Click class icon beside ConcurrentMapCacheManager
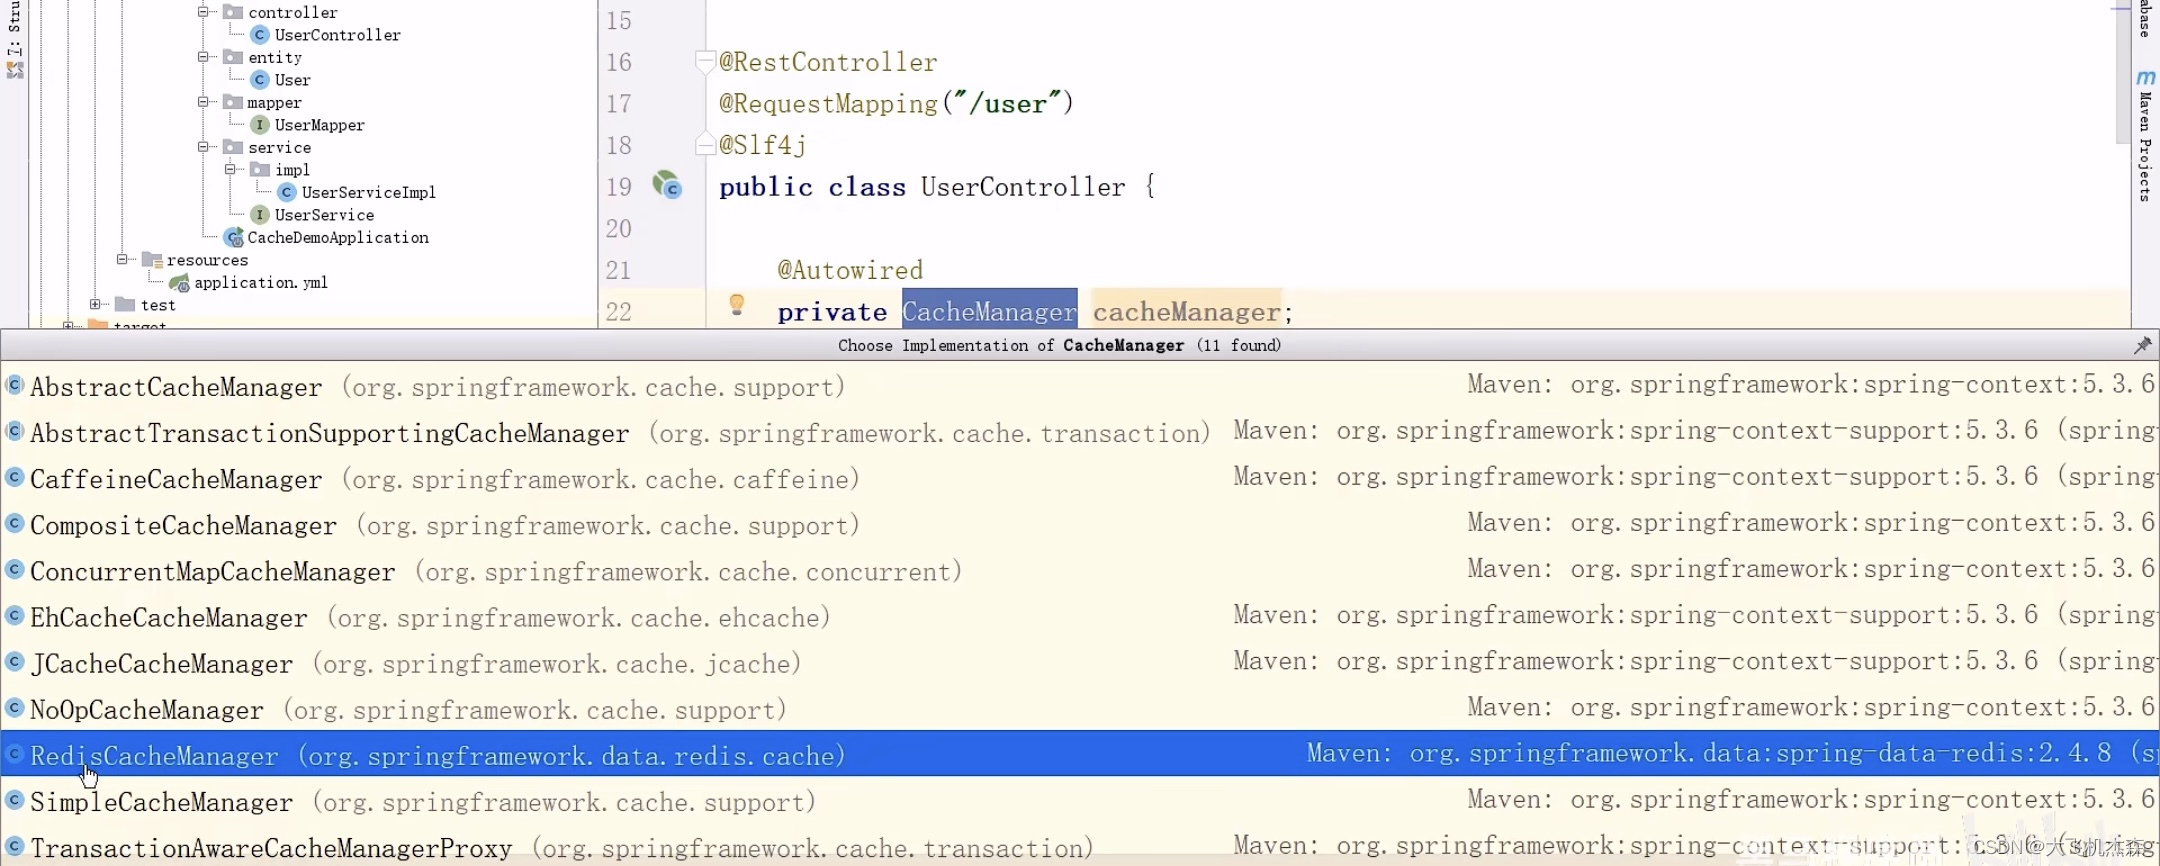Viewport: 2160px width, 866px height. point(14,569)
